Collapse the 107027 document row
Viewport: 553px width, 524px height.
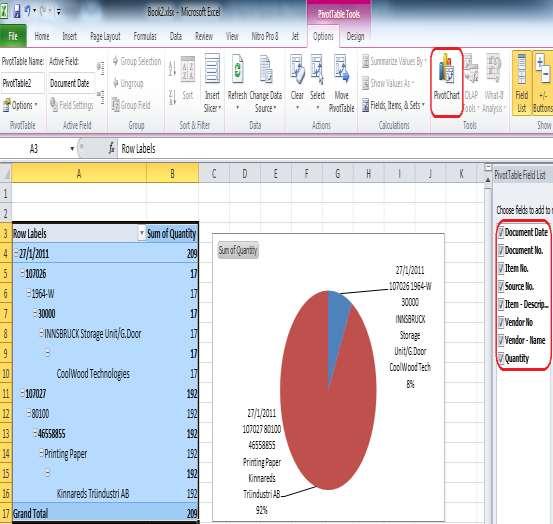22,392
